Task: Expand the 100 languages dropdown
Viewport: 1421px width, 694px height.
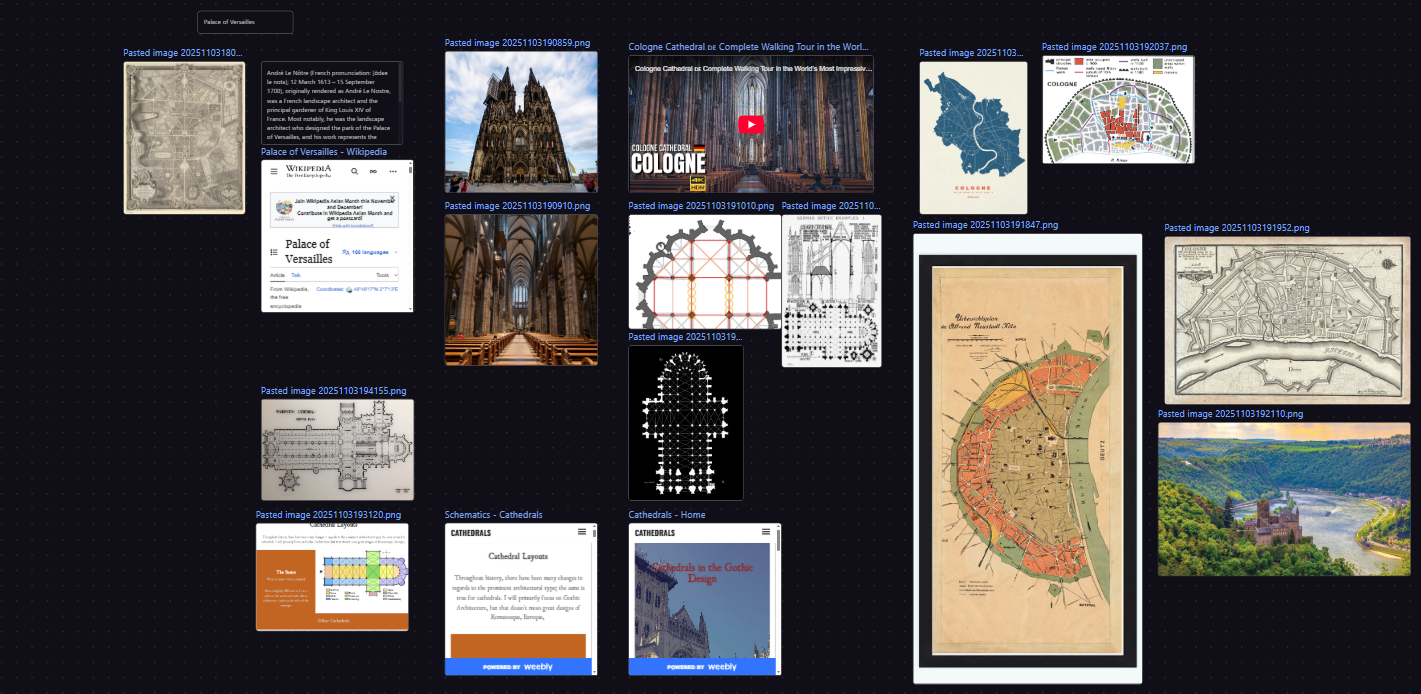Action: 369,252
